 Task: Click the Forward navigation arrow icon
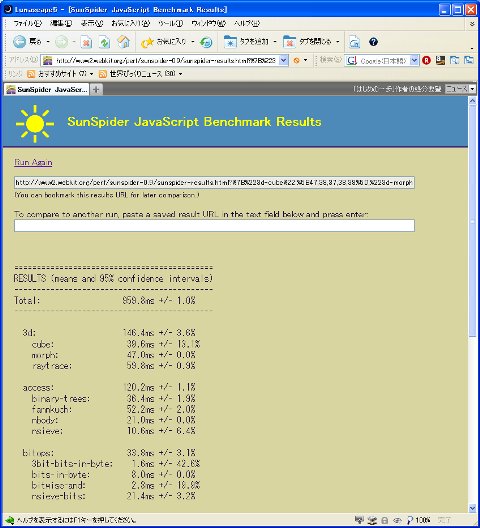[x=61, y=42]
